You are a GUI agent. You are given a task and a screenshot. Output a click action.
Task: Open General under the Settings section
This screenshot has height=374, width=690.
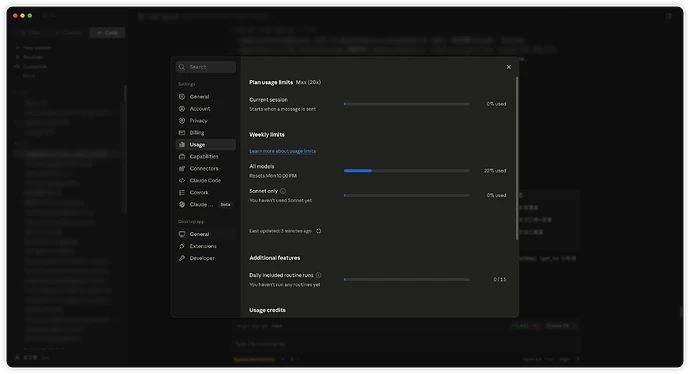[x=206, y=96]
